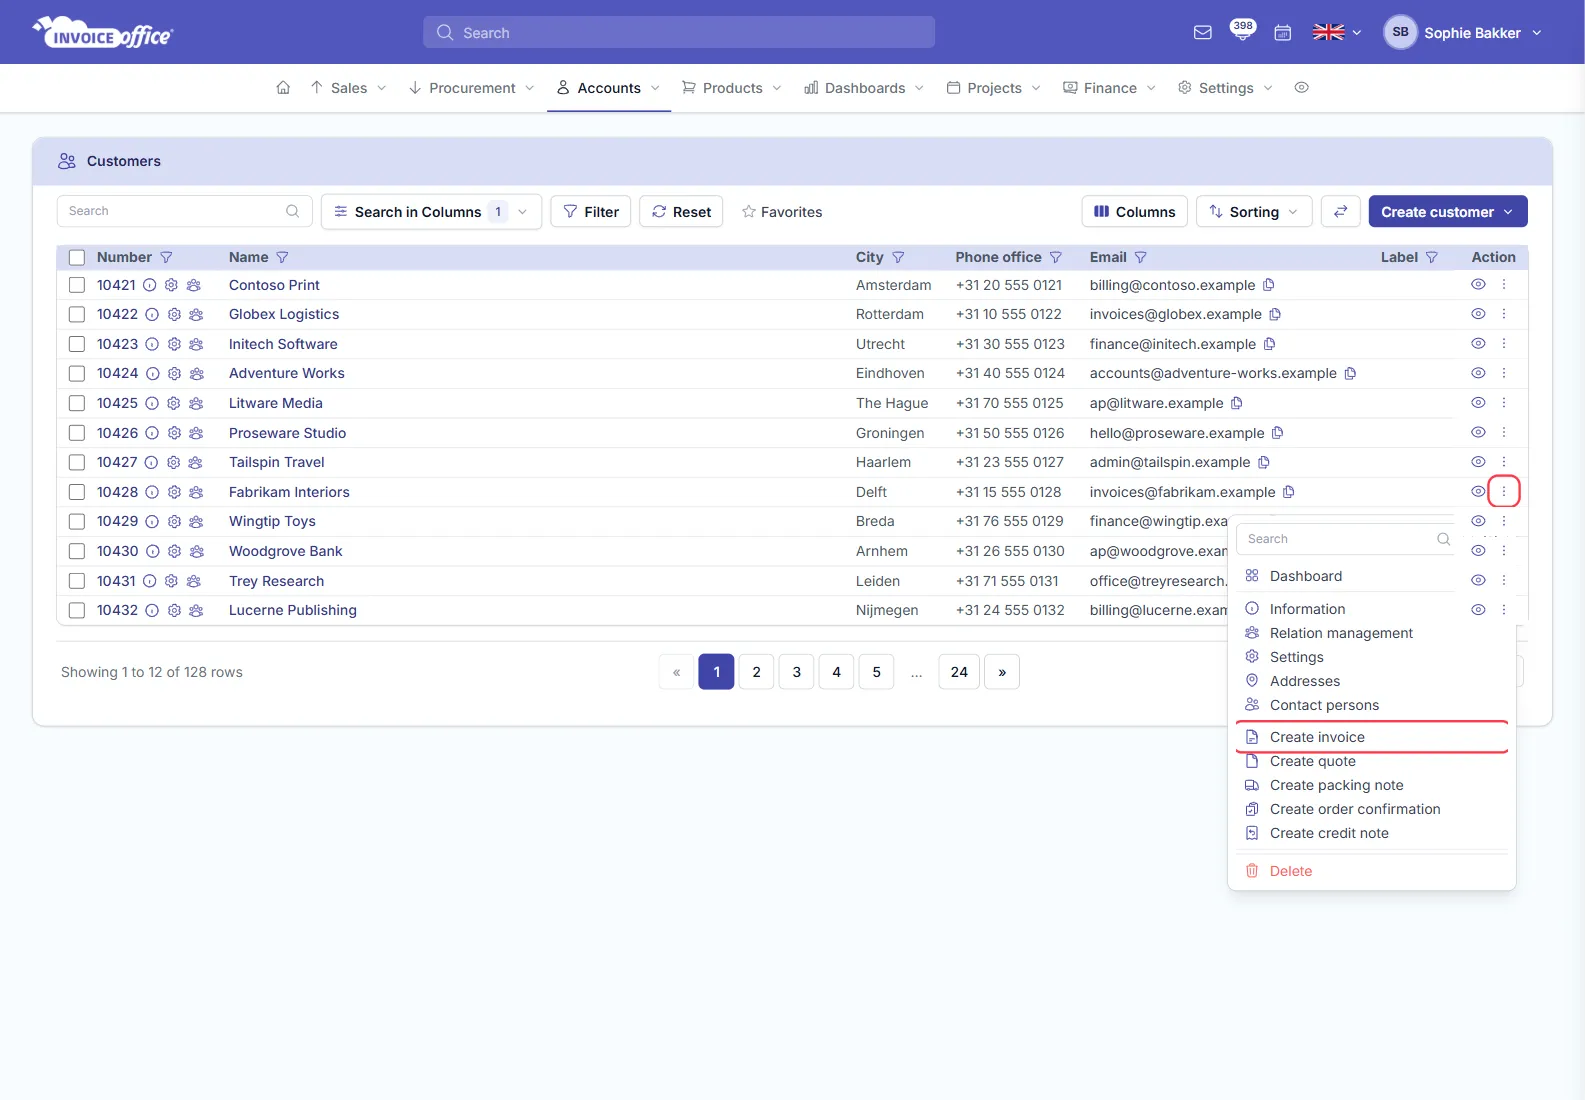Screen dimensions: 1585x1100
Task: Check the box for customer 10429
Action: click(77, 521)
